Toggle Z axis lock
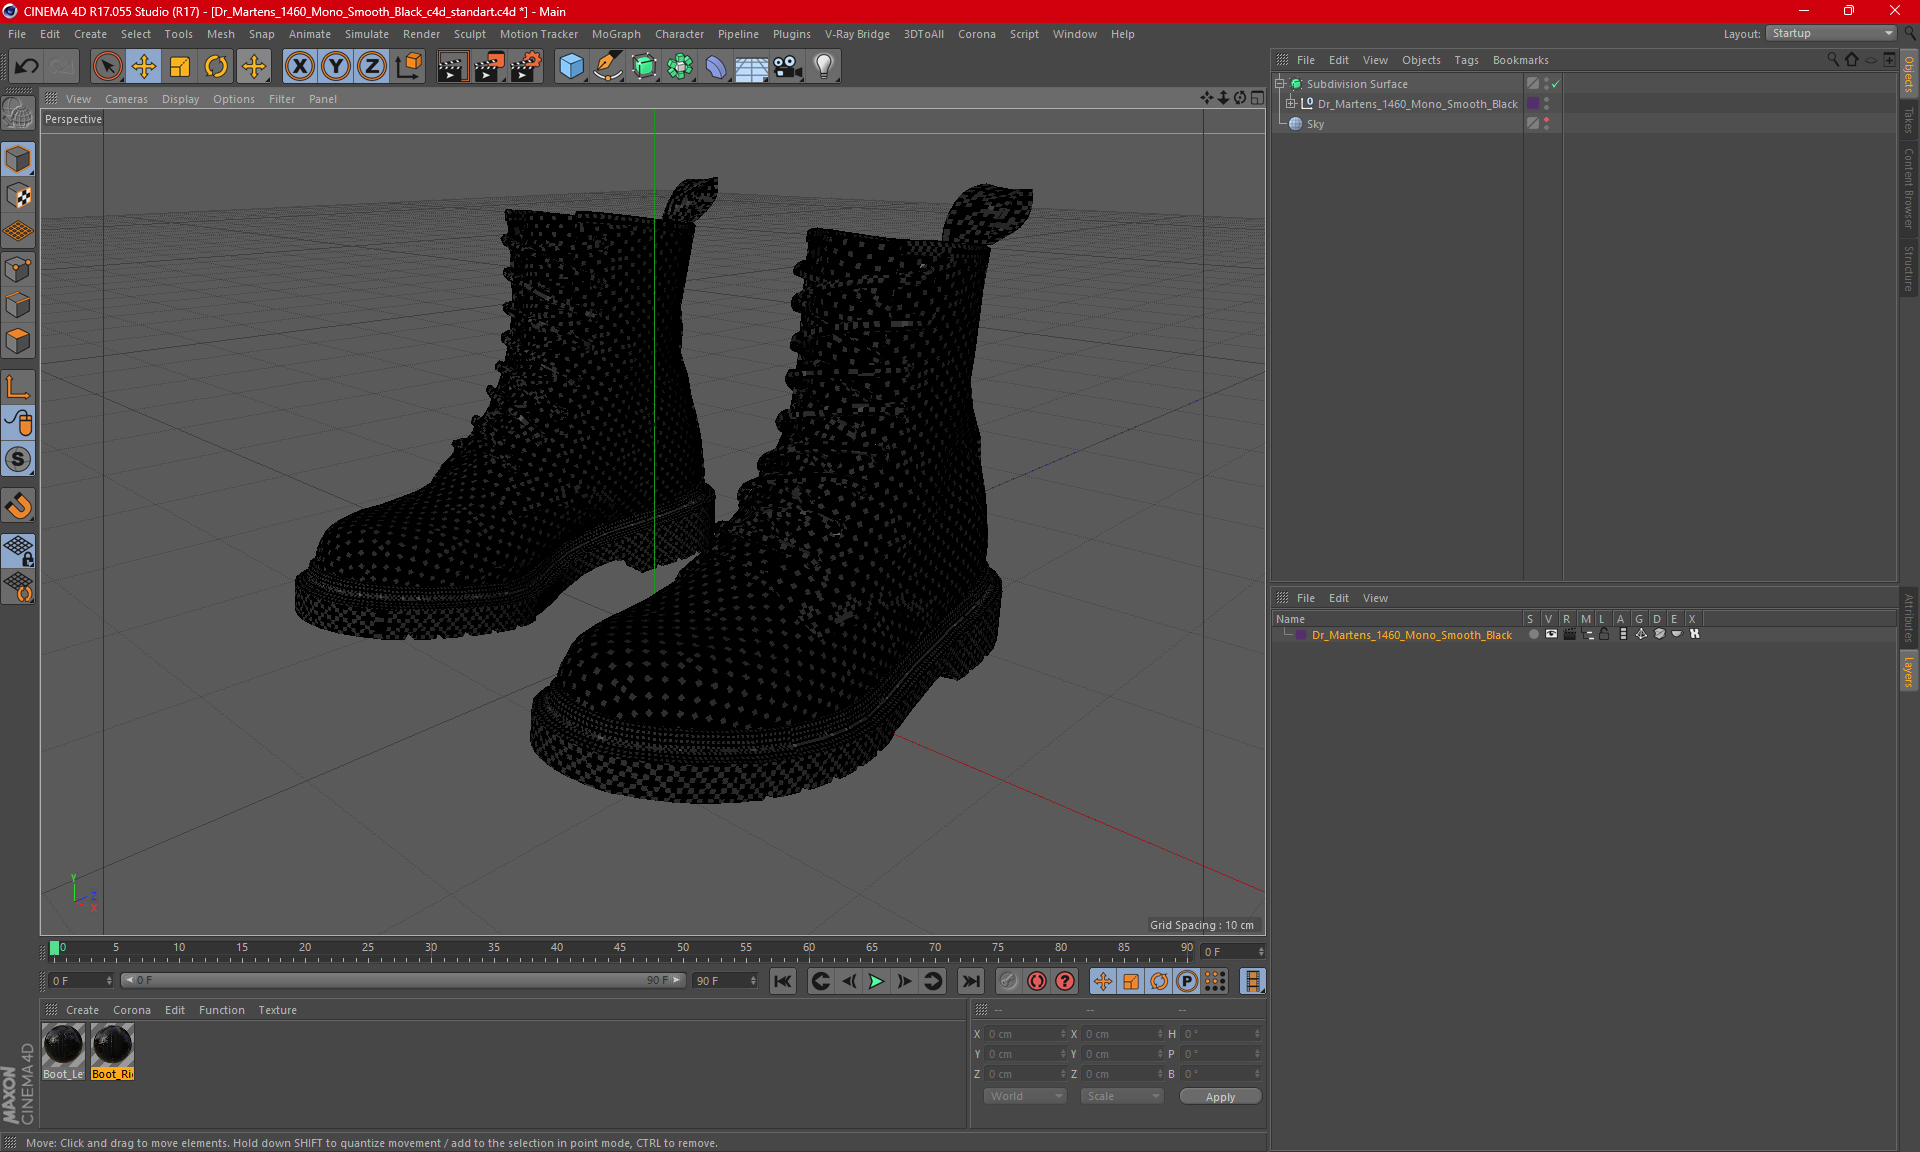 372,67
